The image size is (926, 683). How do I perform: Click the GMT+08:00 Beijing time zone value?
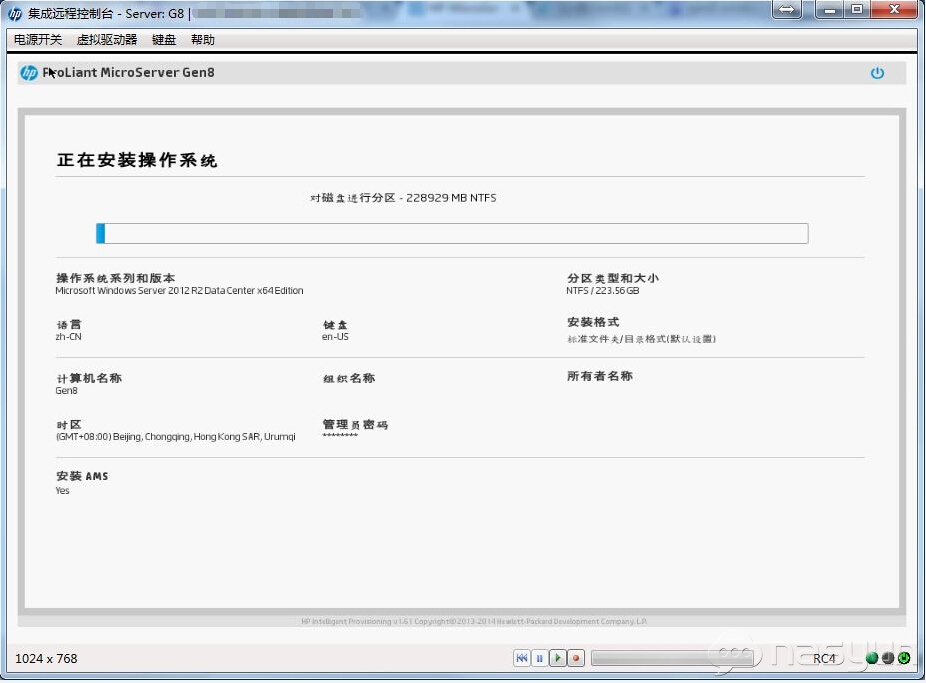[x=175, y=436]
